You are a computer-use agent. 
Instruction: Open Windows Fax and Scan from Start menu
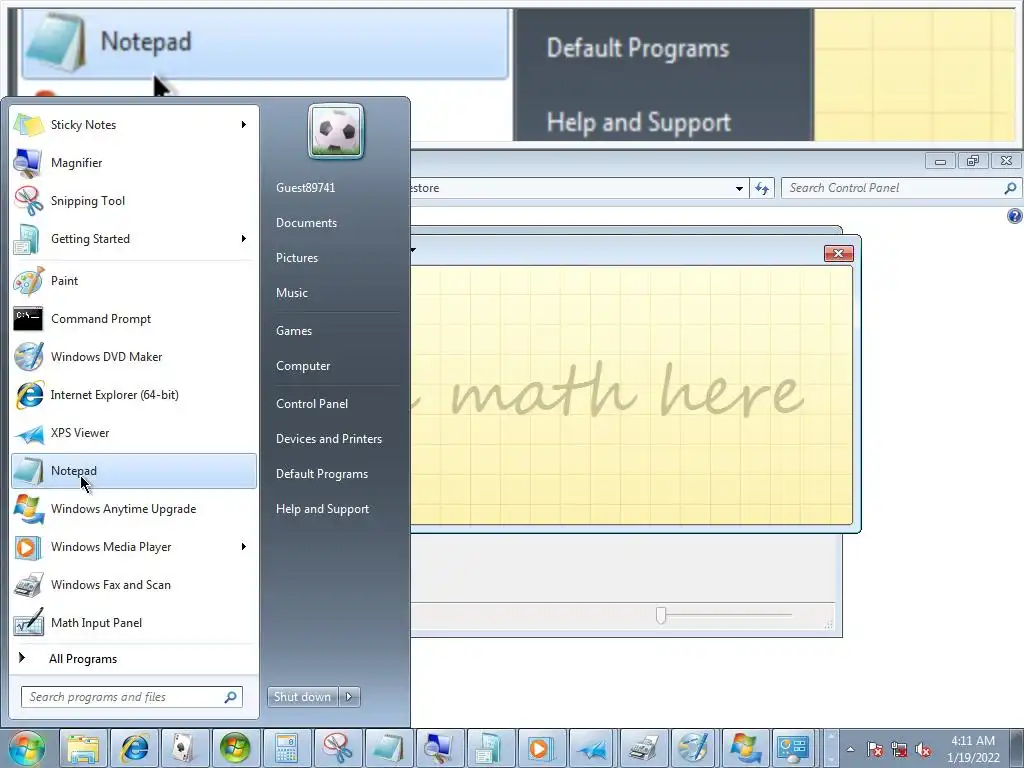[134, 584]
